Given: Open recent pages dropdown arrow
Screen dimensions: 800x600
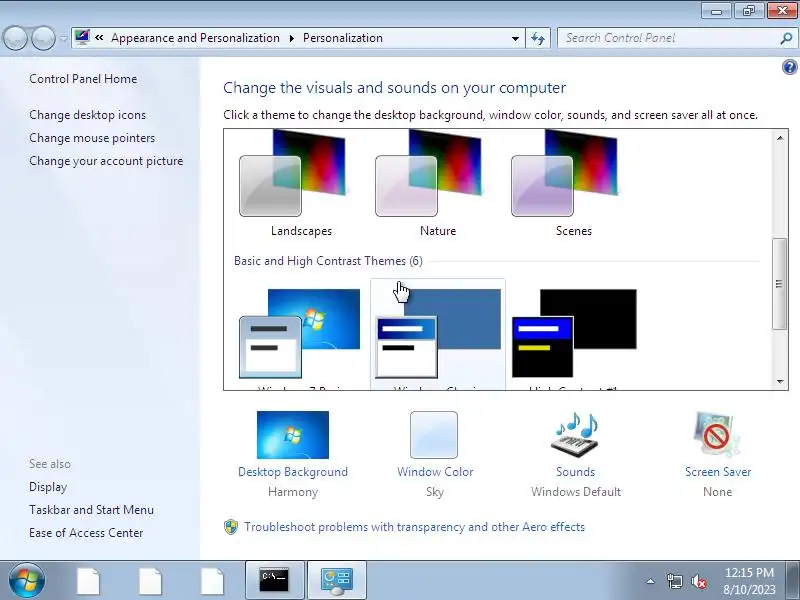Looking at the screenshot, I should (x=63, y=38).
